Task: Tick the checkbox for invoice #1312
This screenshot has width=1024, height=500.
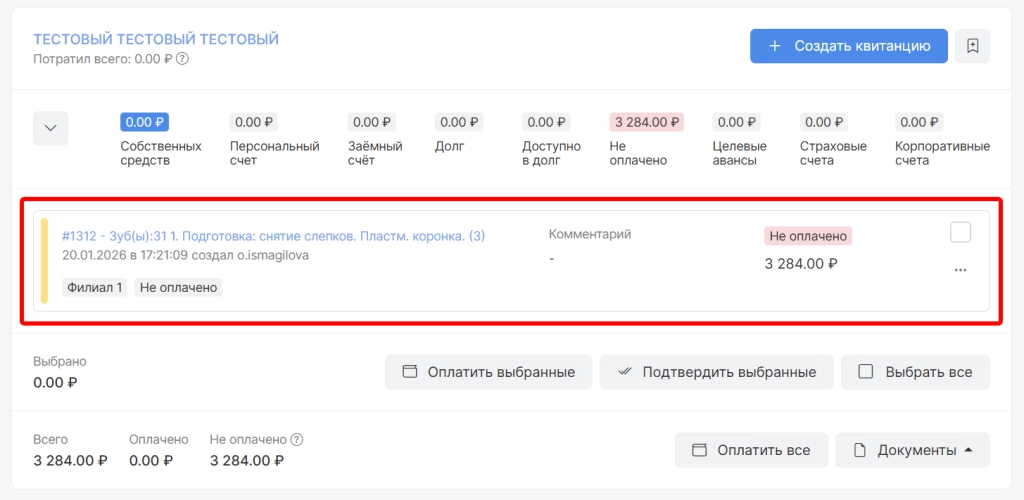Action: [960, 232]
